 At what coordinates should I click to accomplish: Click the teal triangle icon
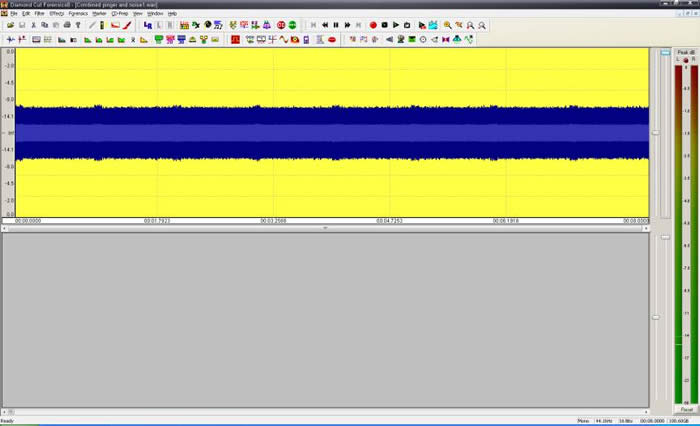pyautogui.click(x=457, y=40)
